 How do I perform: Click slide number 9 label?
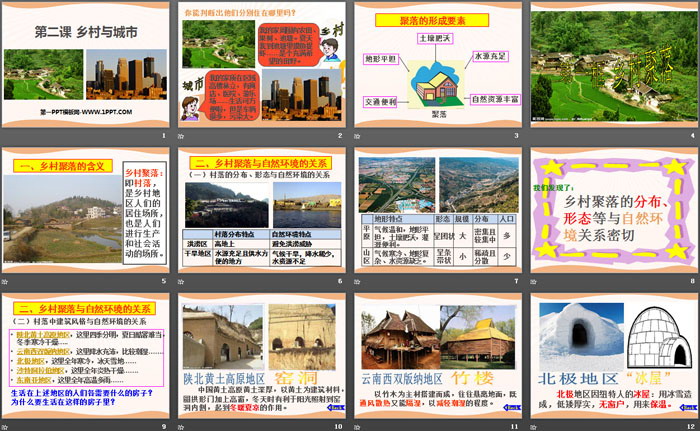[x=164, y=427]
